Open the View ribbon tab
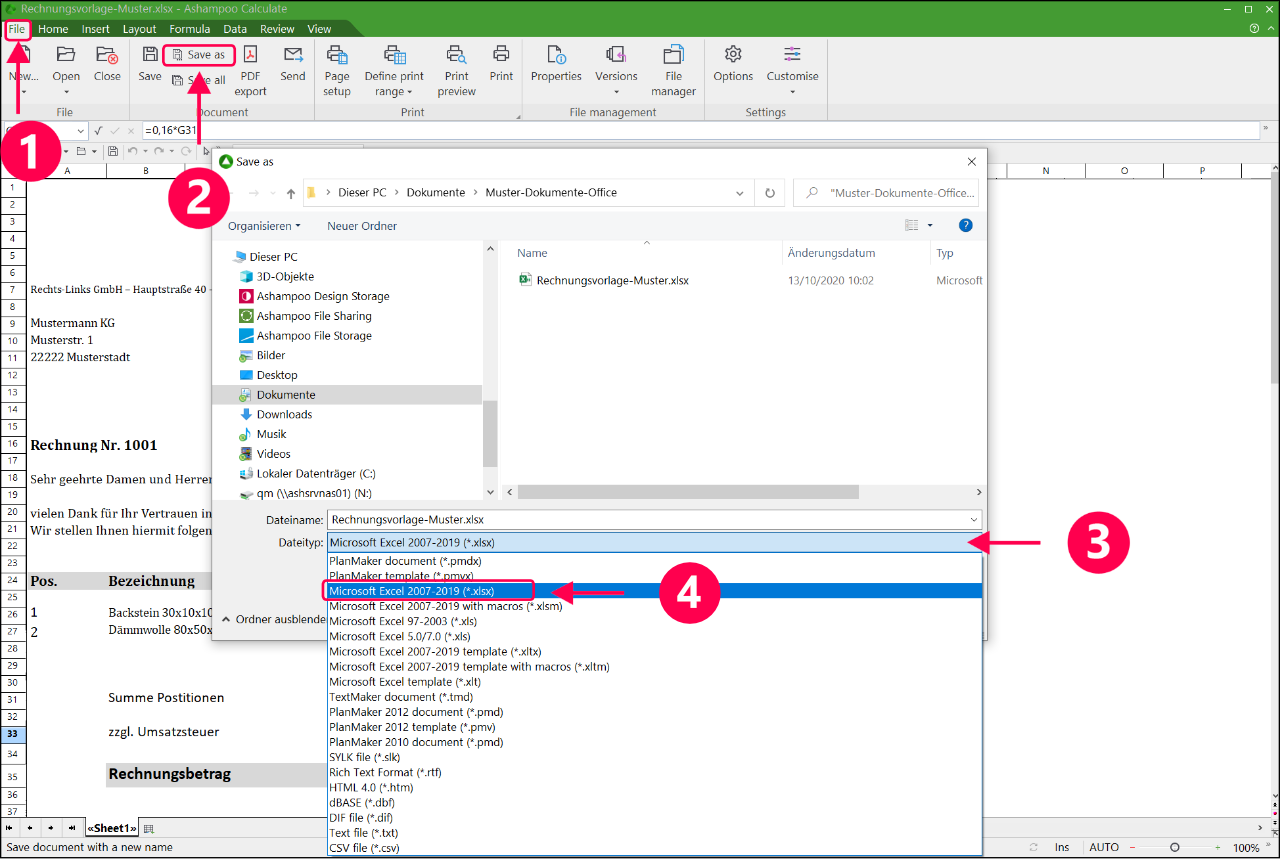 [319, 29]
